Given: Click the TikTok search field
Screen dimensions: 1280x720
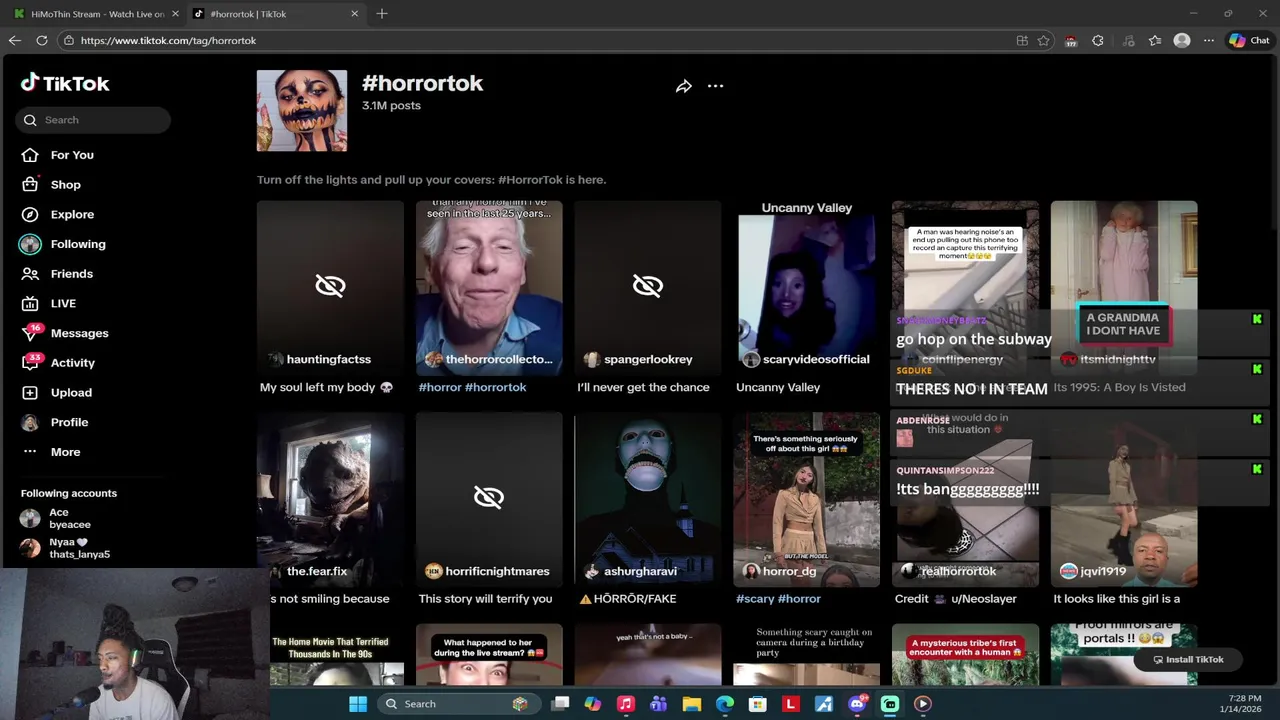Looking at the screenshot, I should click(93, 120).
